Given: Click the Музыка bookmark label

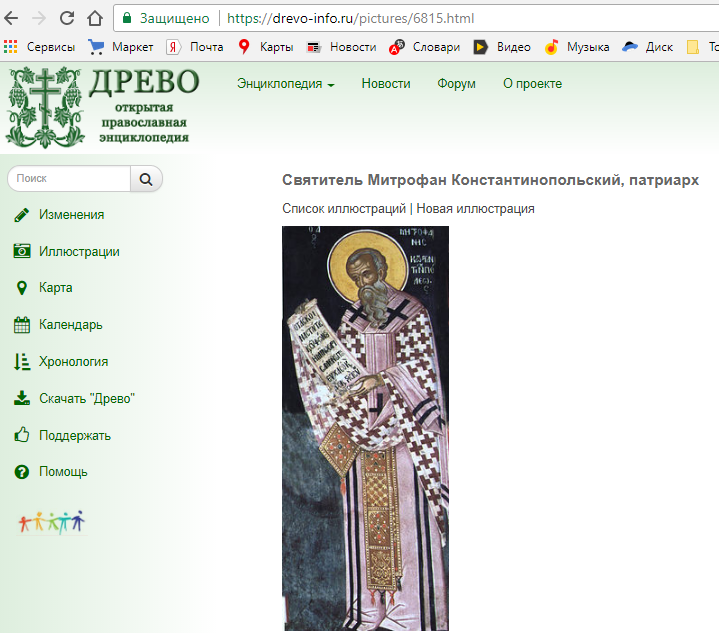Looking at the screenshot, I should (x=588, y=47).
